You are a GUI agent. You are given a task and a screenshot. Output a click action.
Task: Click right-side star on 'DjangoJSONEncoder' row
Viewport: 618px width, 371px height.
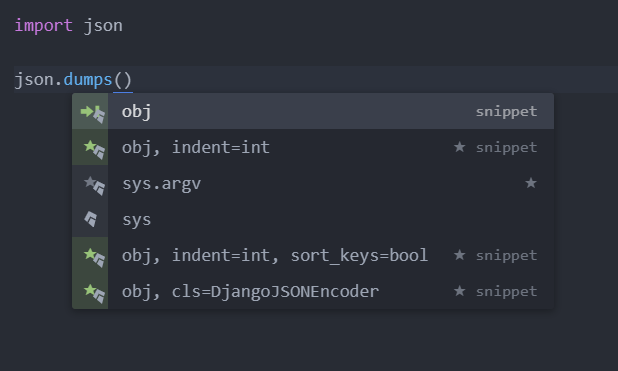point(460,291)
